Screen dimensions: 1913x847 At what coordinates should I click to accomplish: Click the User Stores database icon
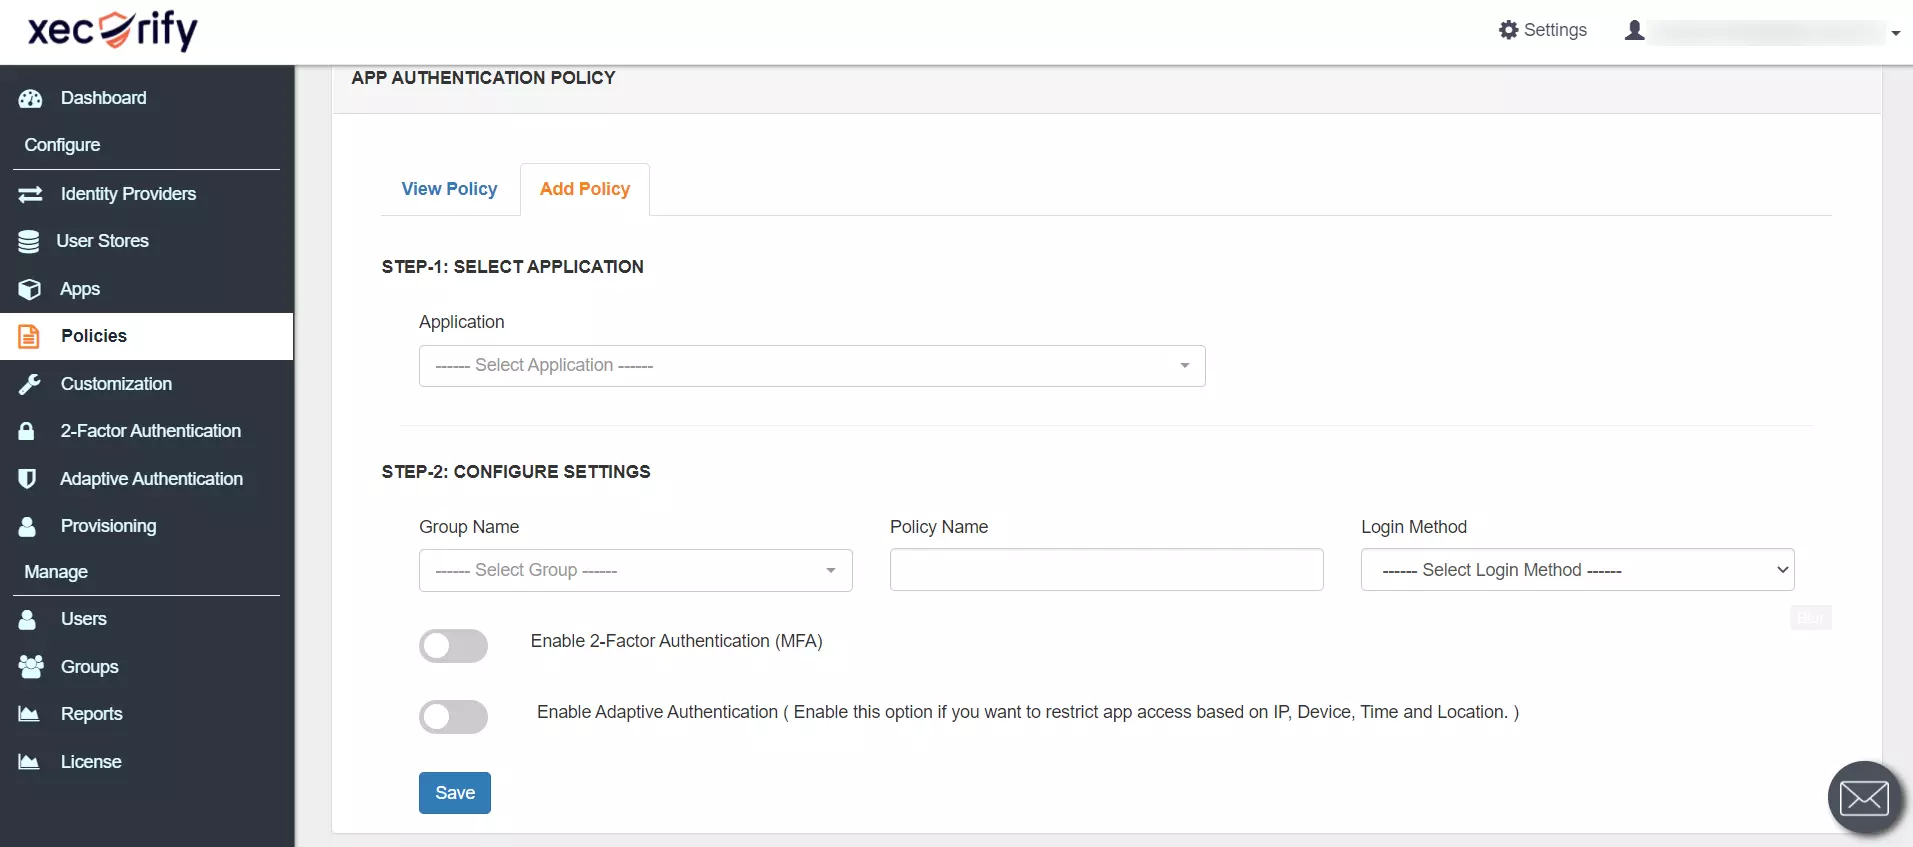click(x=29, y=241)
